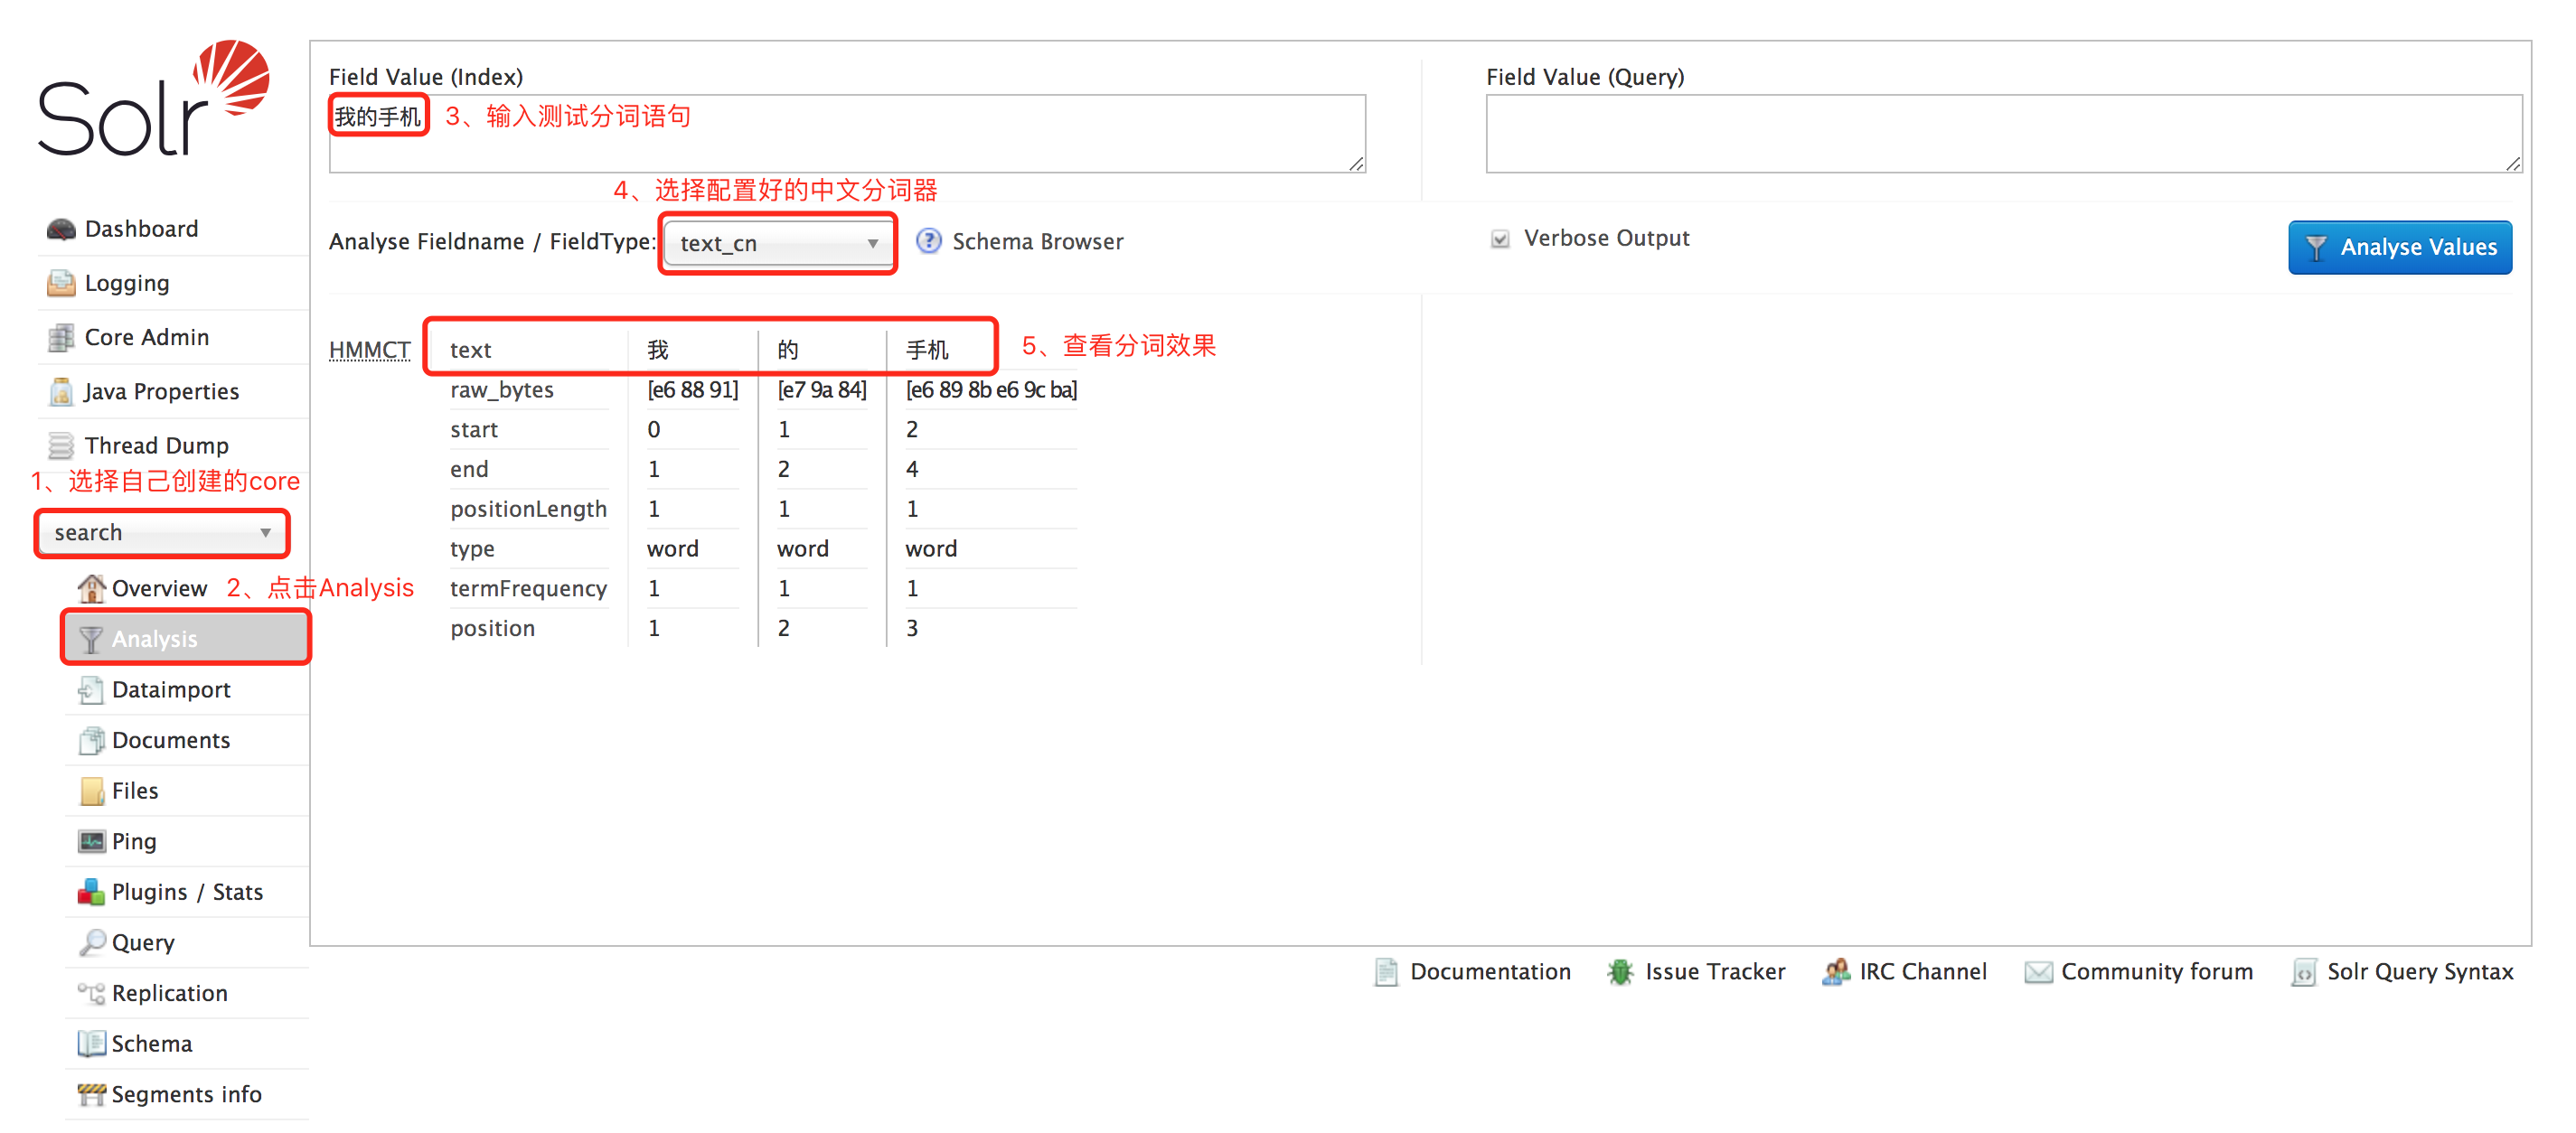Click the Documents pages icon
Screen dimensions: 2576x1133
click(91, 740)
